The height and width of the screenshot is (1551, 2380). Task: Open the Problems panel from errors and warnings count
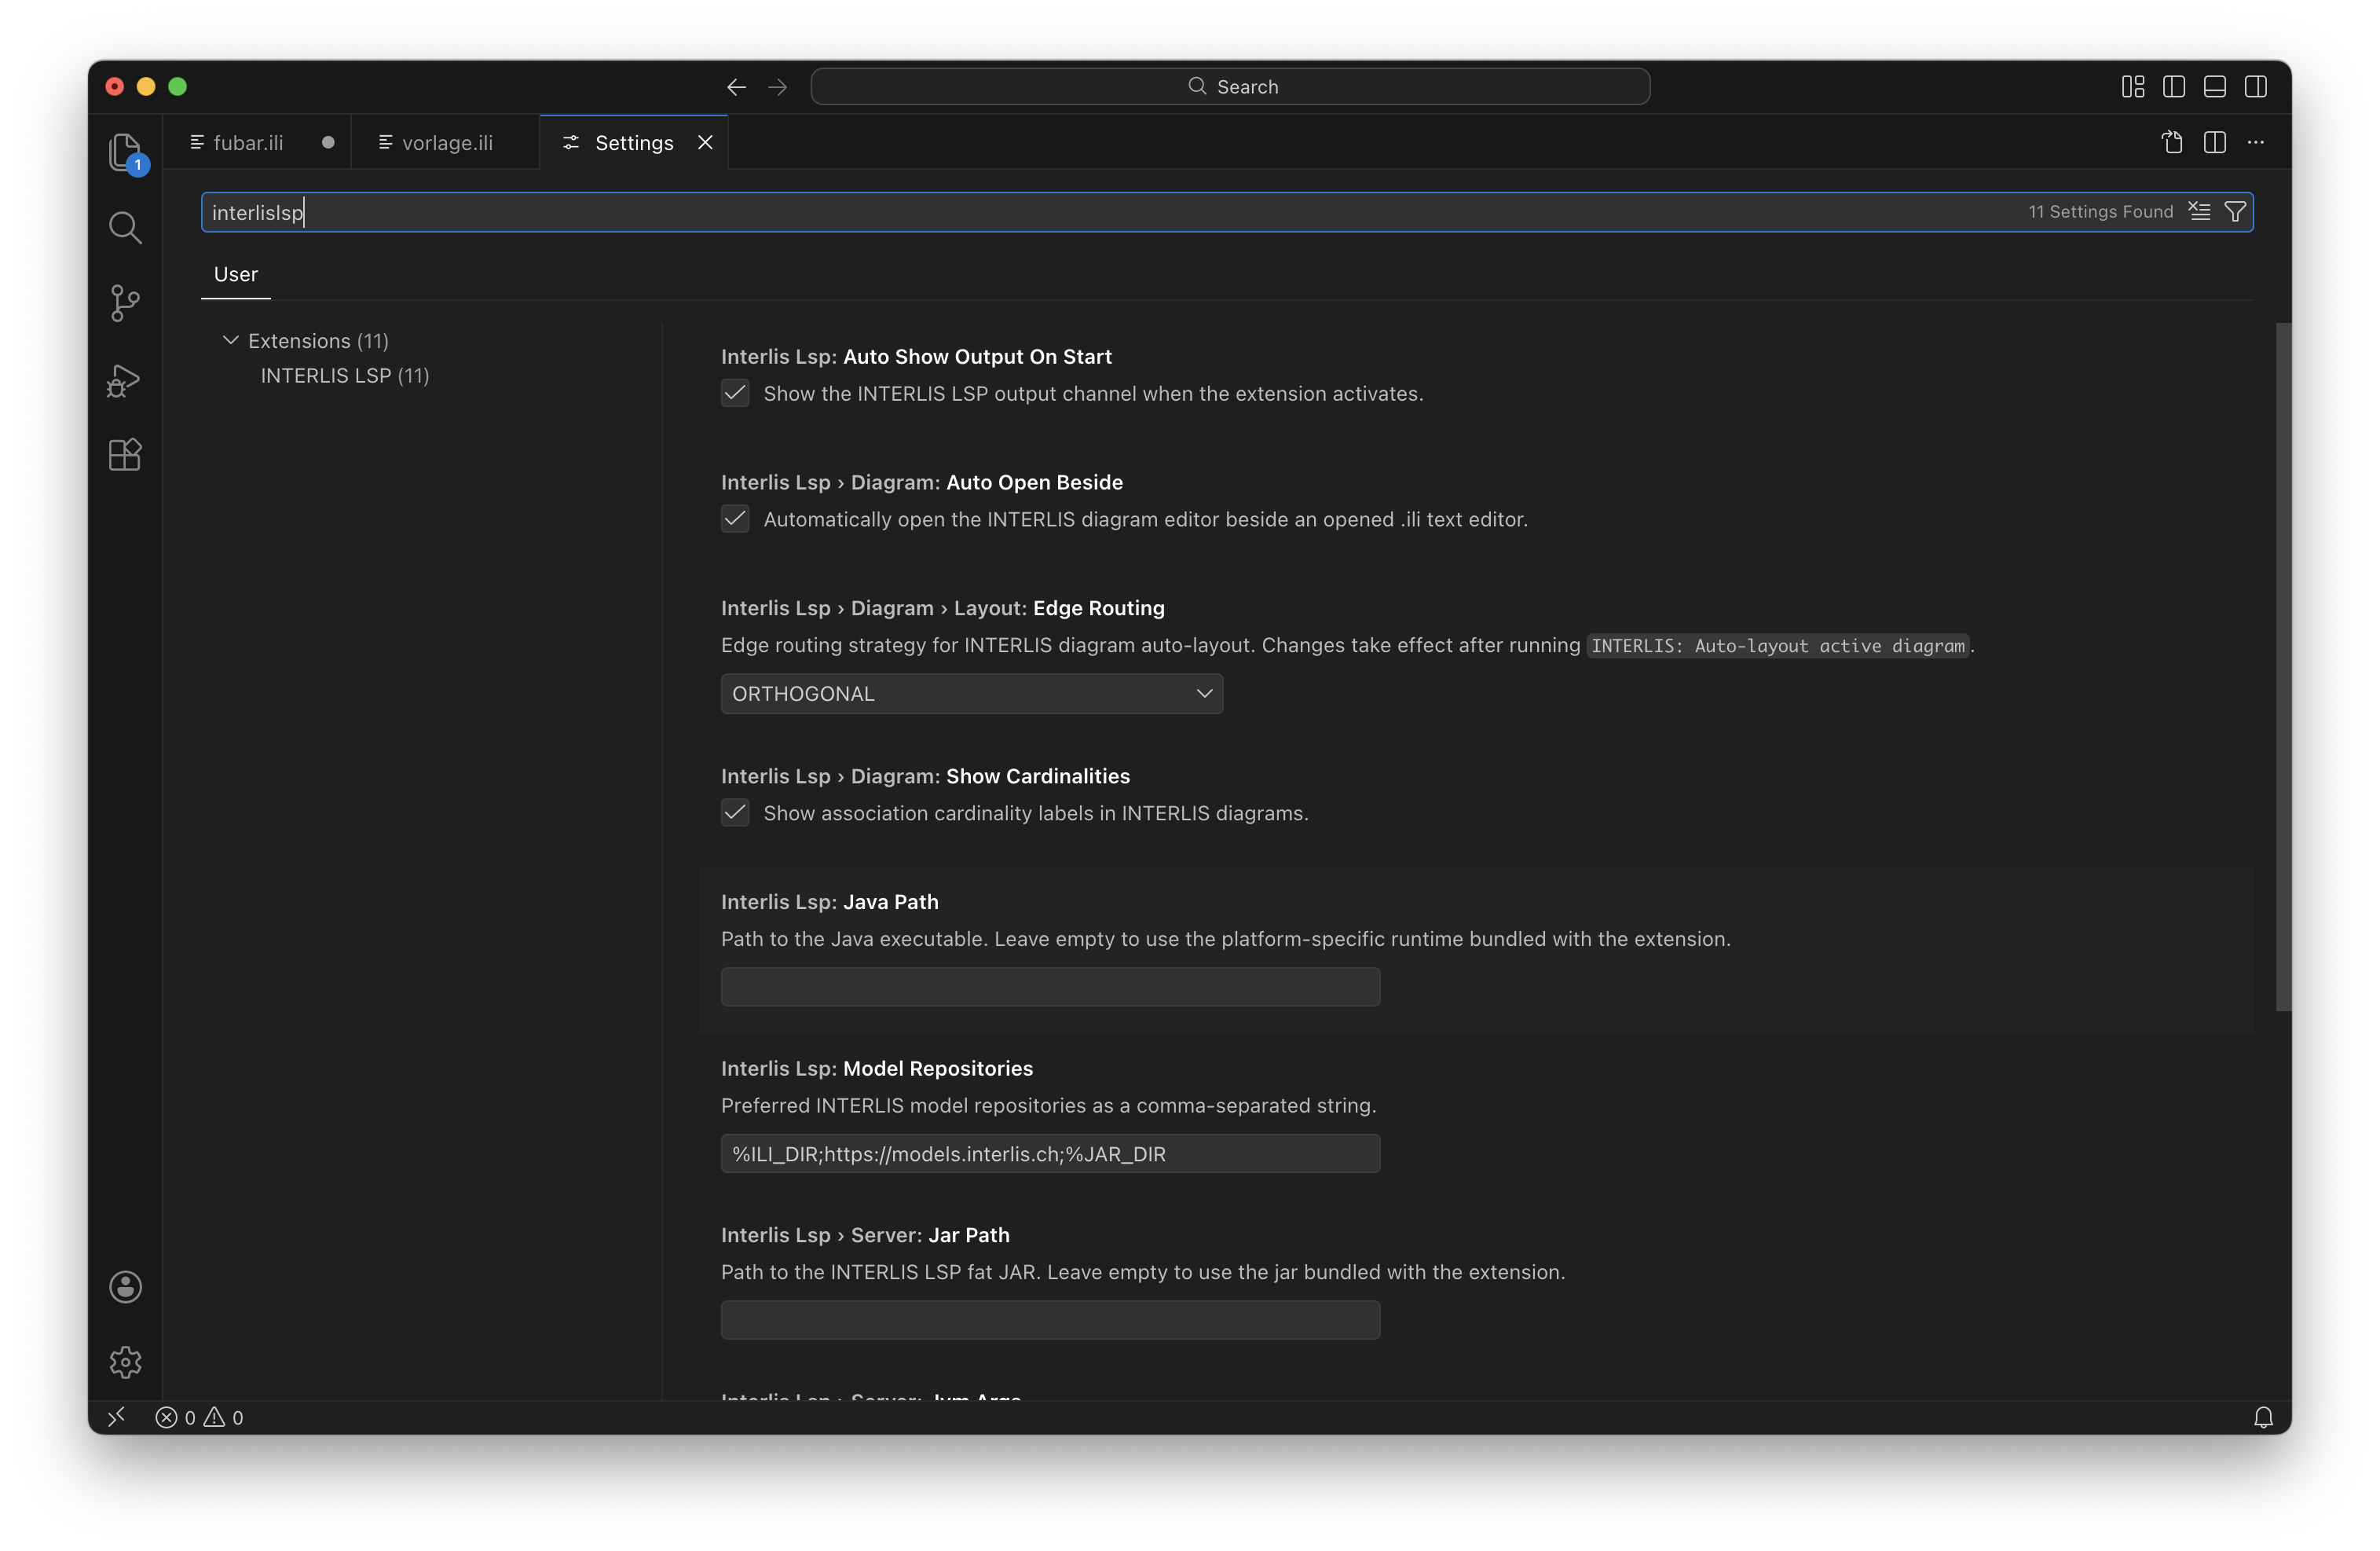click(199, 1417)
